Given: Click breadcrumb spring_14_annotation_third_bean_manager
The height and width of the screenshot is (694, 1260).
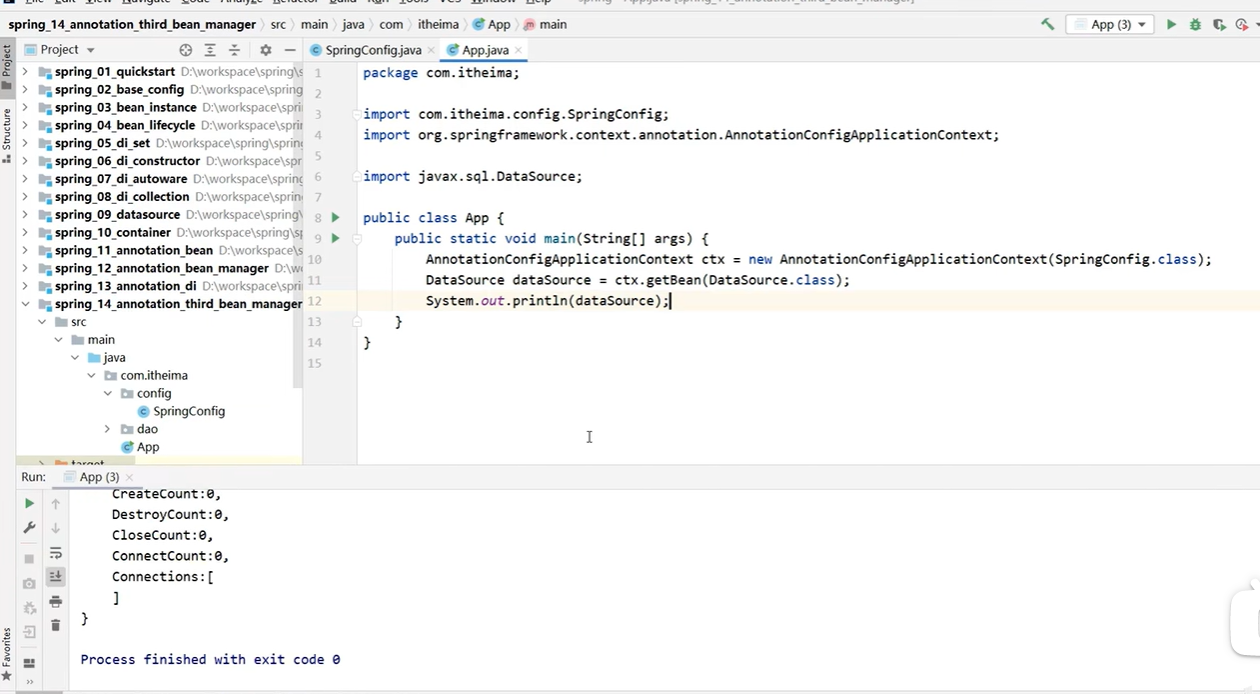Looking at the screenshot, I should [x=132, y=24].
